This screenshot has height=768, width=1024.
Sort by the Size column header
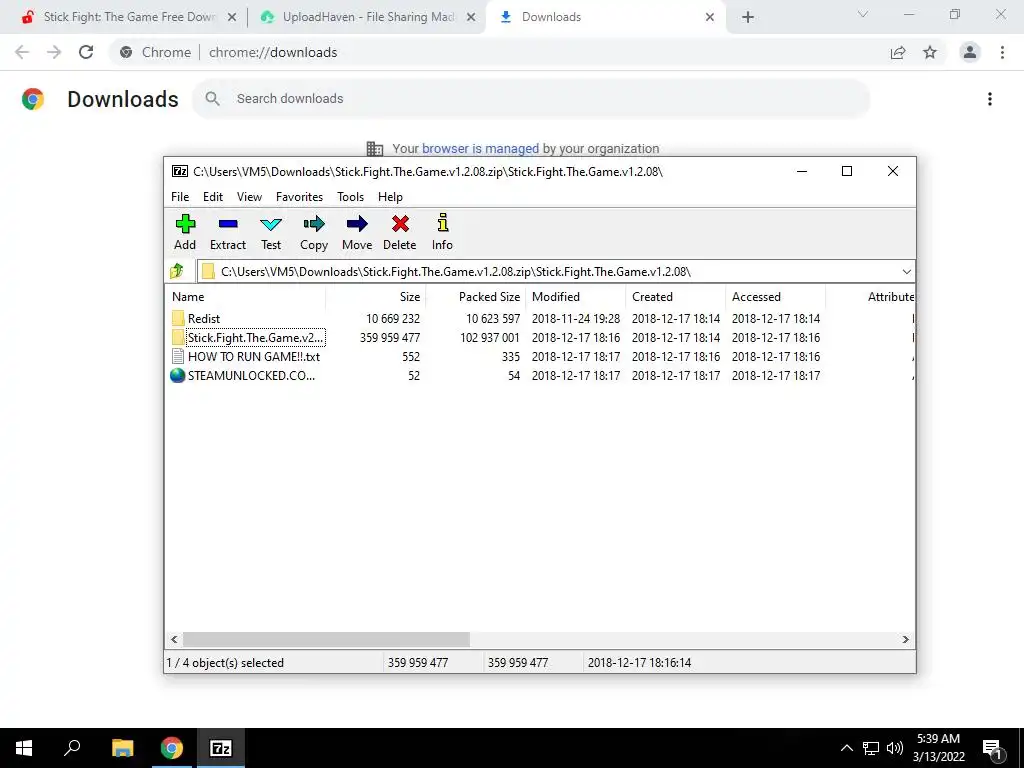click(376, 296)
